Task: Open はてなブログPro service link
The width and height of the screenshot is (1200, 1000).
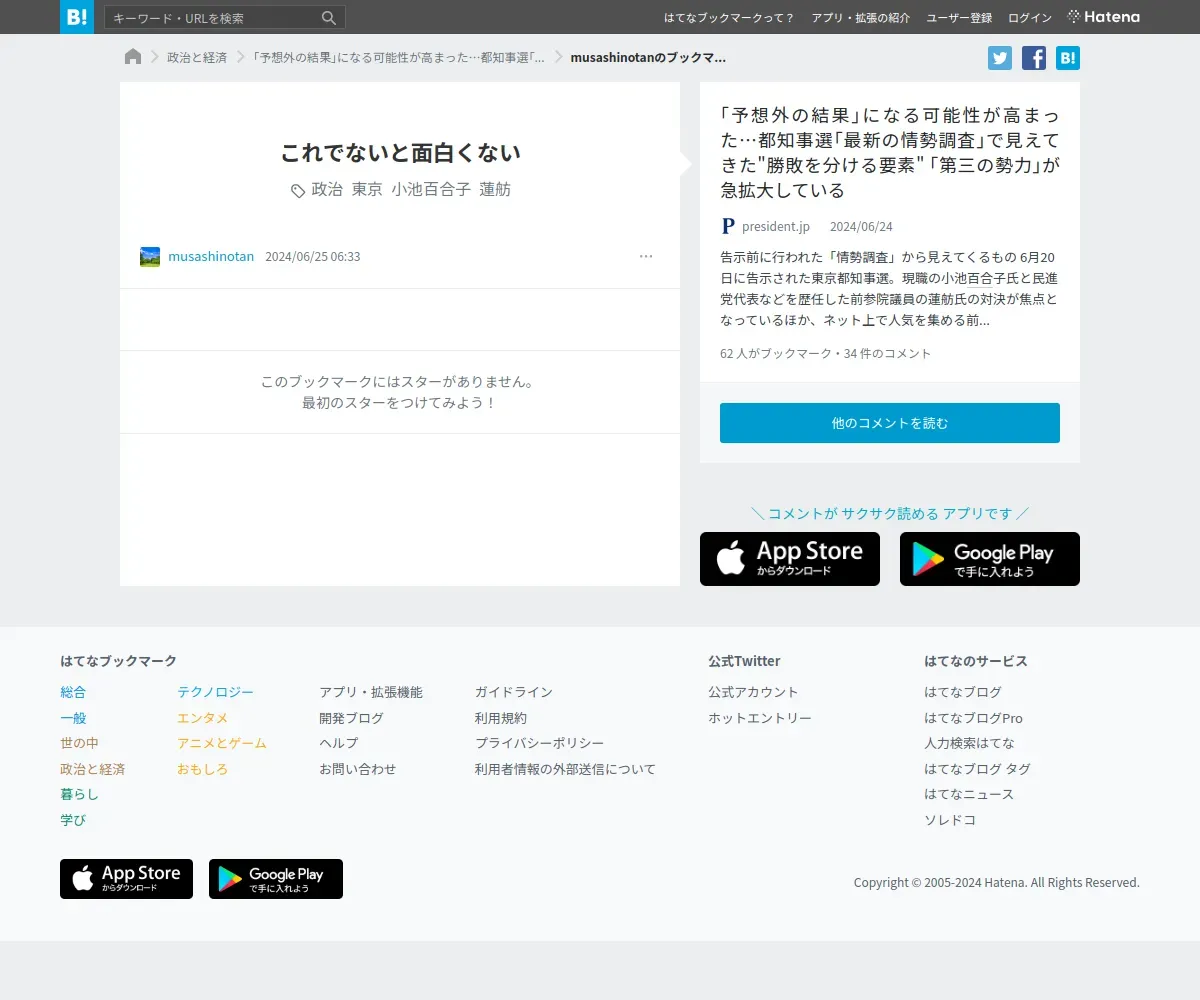Action: [x=973, y=718]
